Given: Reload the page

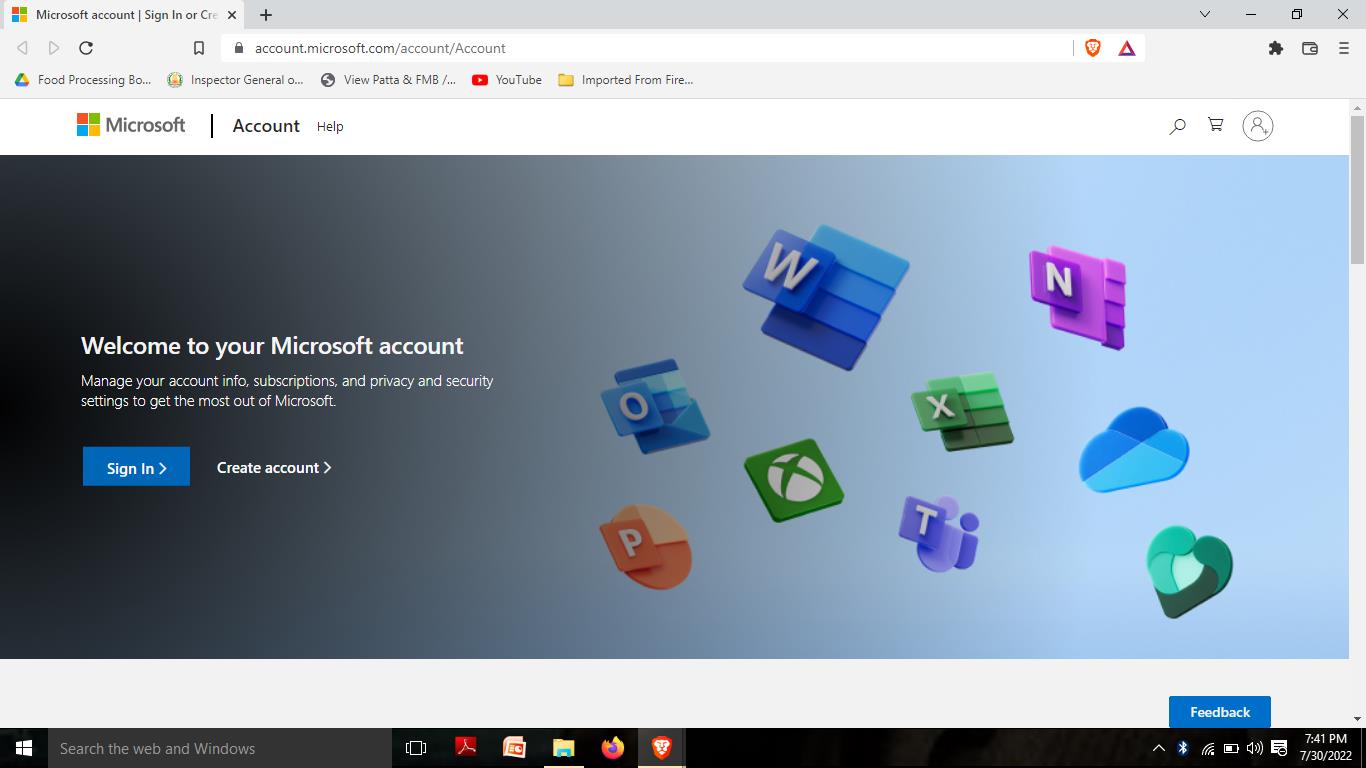Looking at the screenshot, I should (86, 48).
